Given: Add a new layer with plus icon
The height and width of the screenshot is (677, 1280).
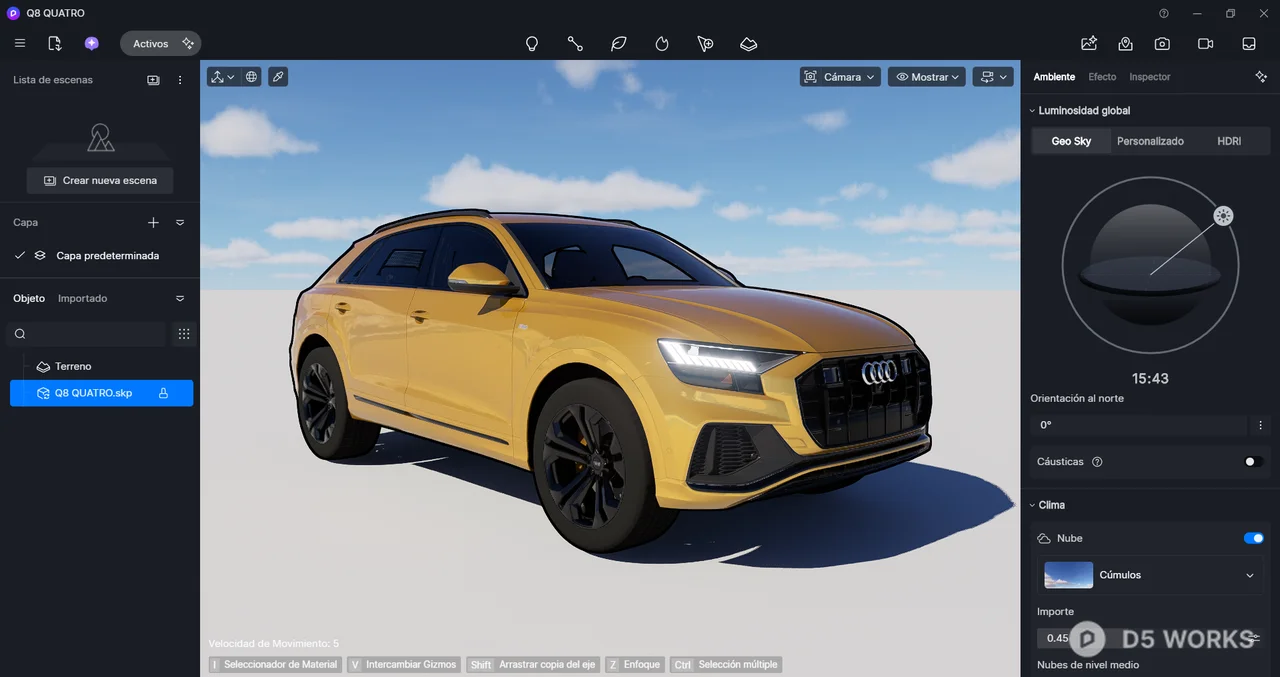Looking at the screenshot, I should [x=153, y=222].
